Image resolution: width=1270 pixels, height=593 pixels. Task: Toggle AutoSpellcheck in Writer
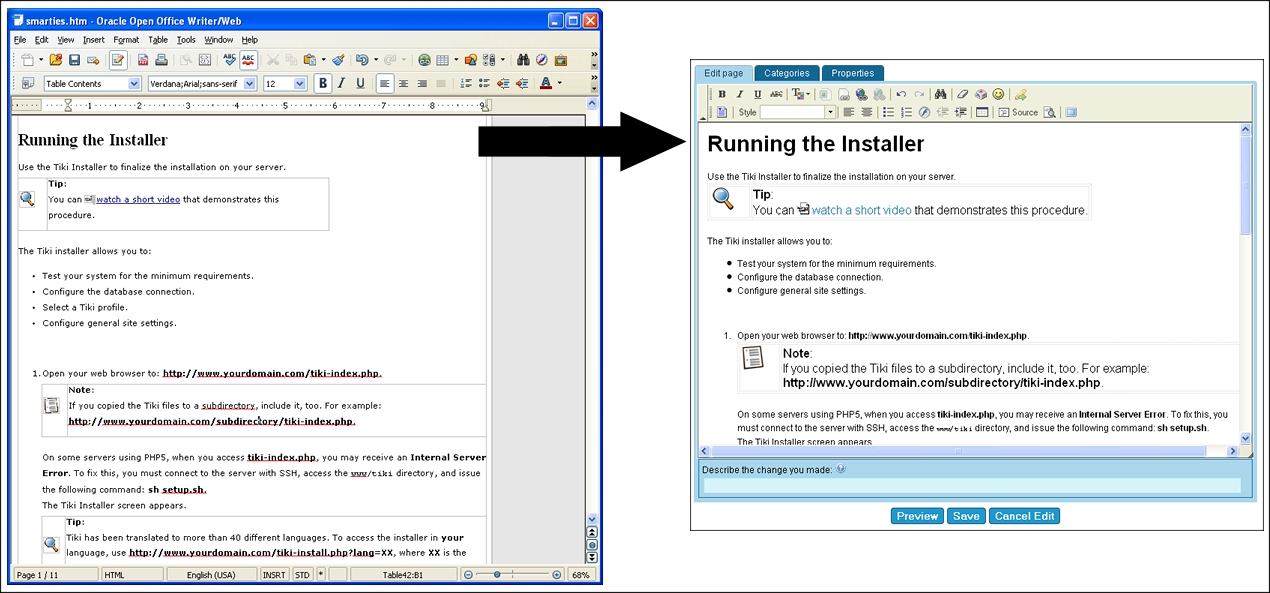pyautogui.click(x=249, y=60)
